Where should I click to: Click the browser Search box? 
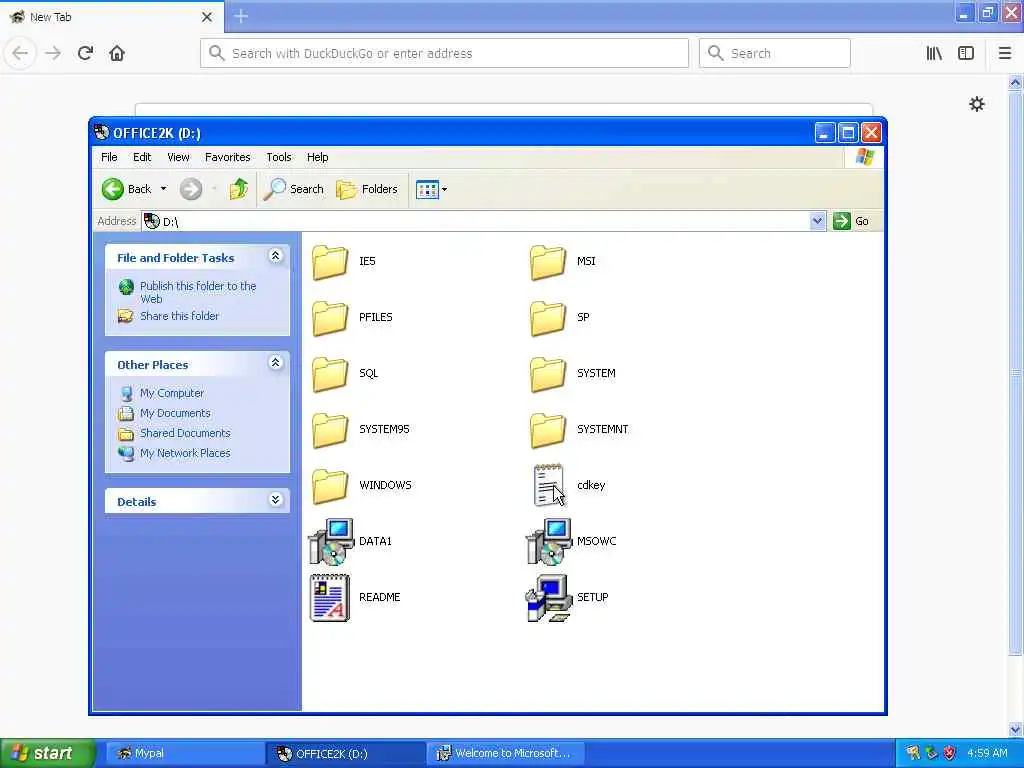[775, 53]
